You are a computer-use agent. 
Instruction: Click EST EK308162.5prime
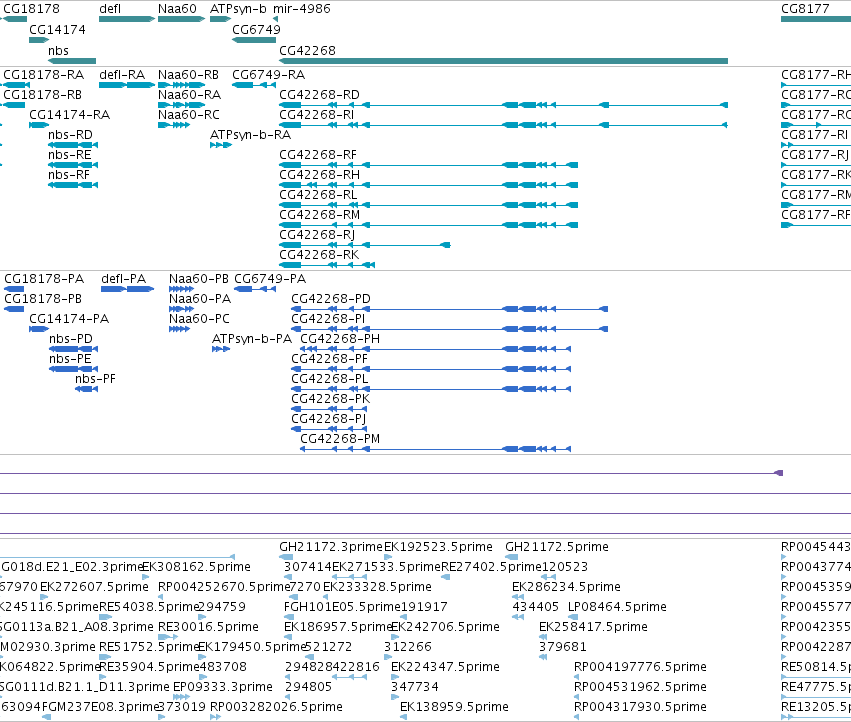[x=145, y=577]
